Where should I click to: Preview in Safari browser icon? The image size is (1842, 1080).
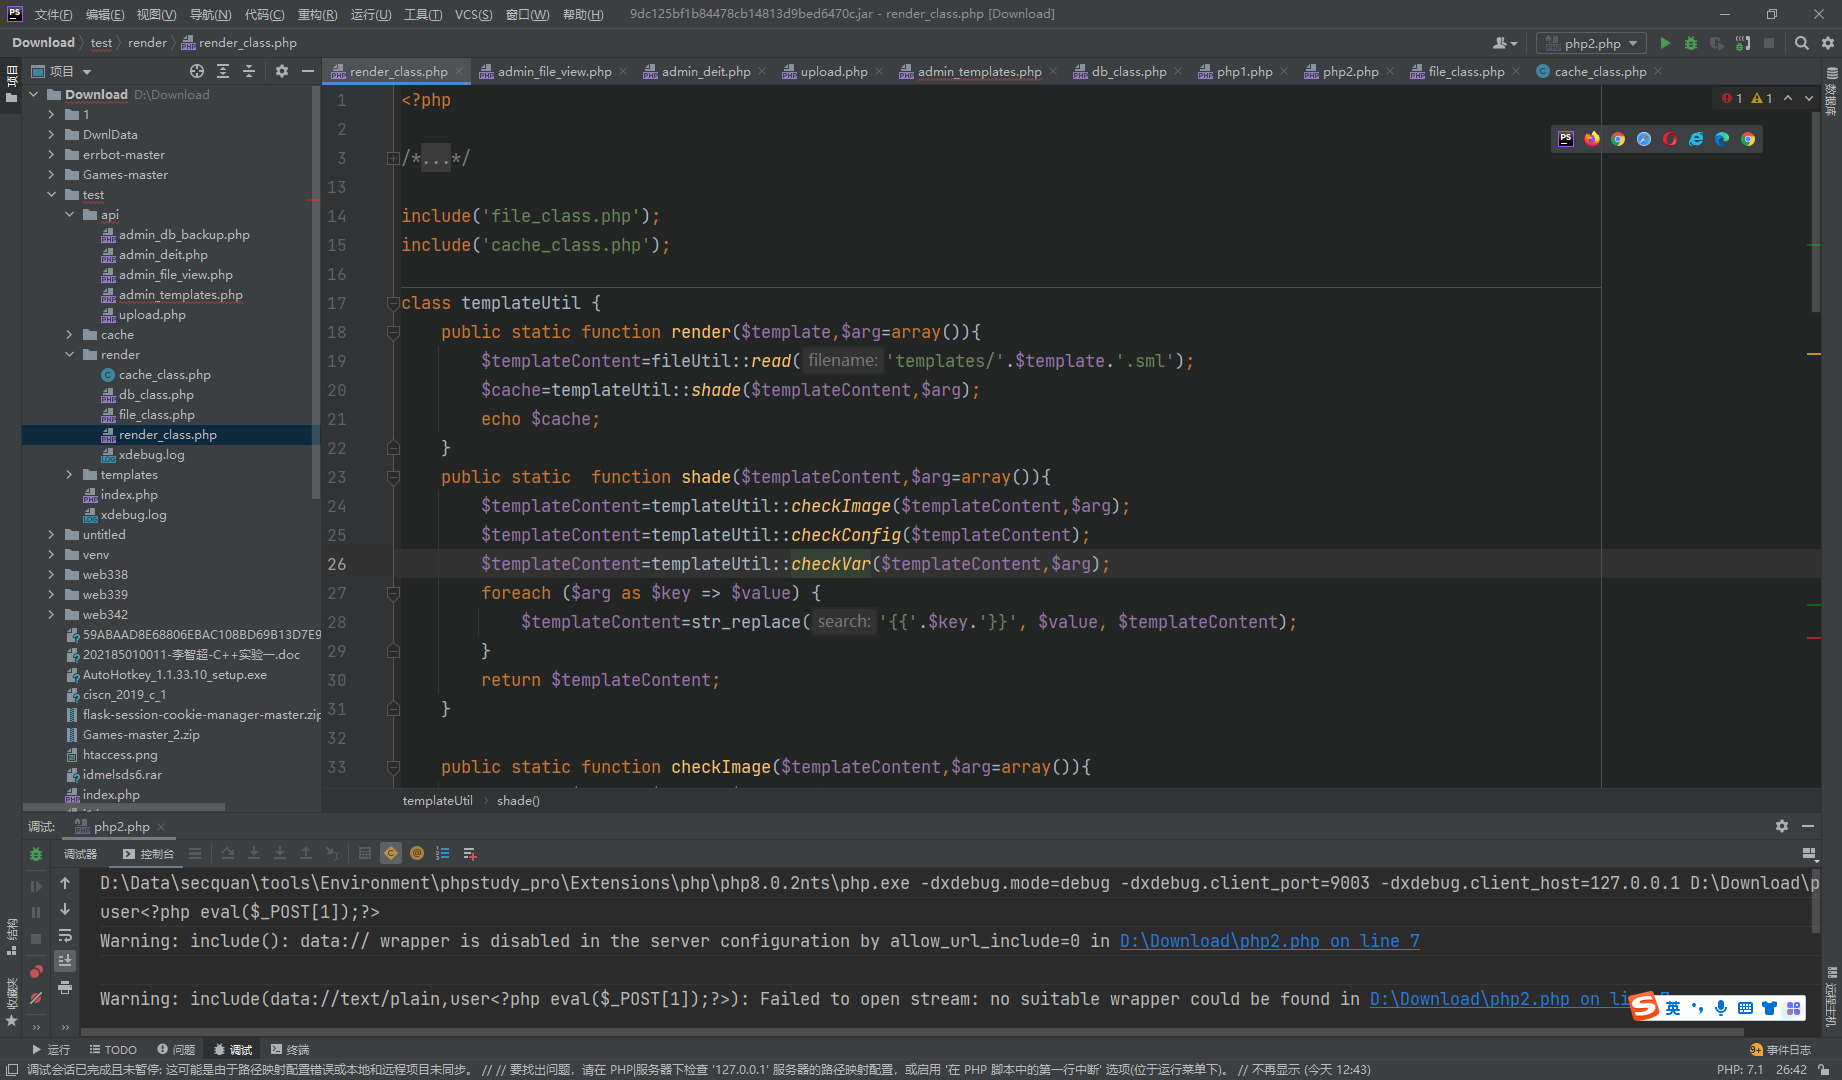(1644, 139)
